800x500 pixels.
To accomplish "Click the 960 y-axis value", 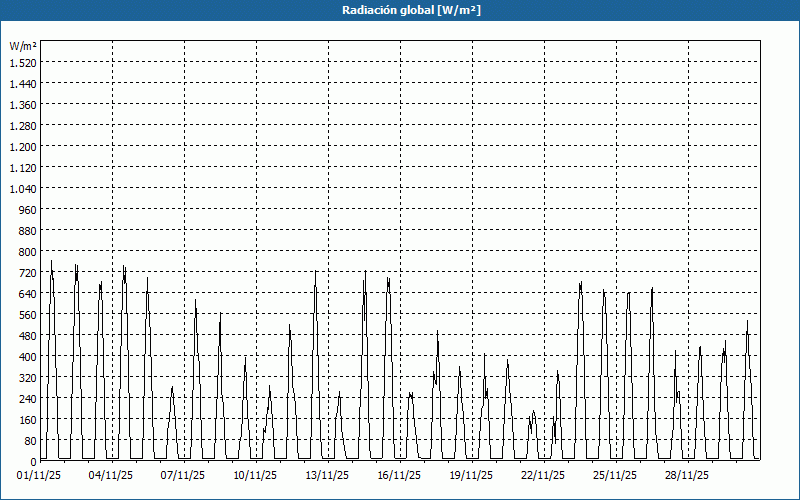I will coord(26,209).
